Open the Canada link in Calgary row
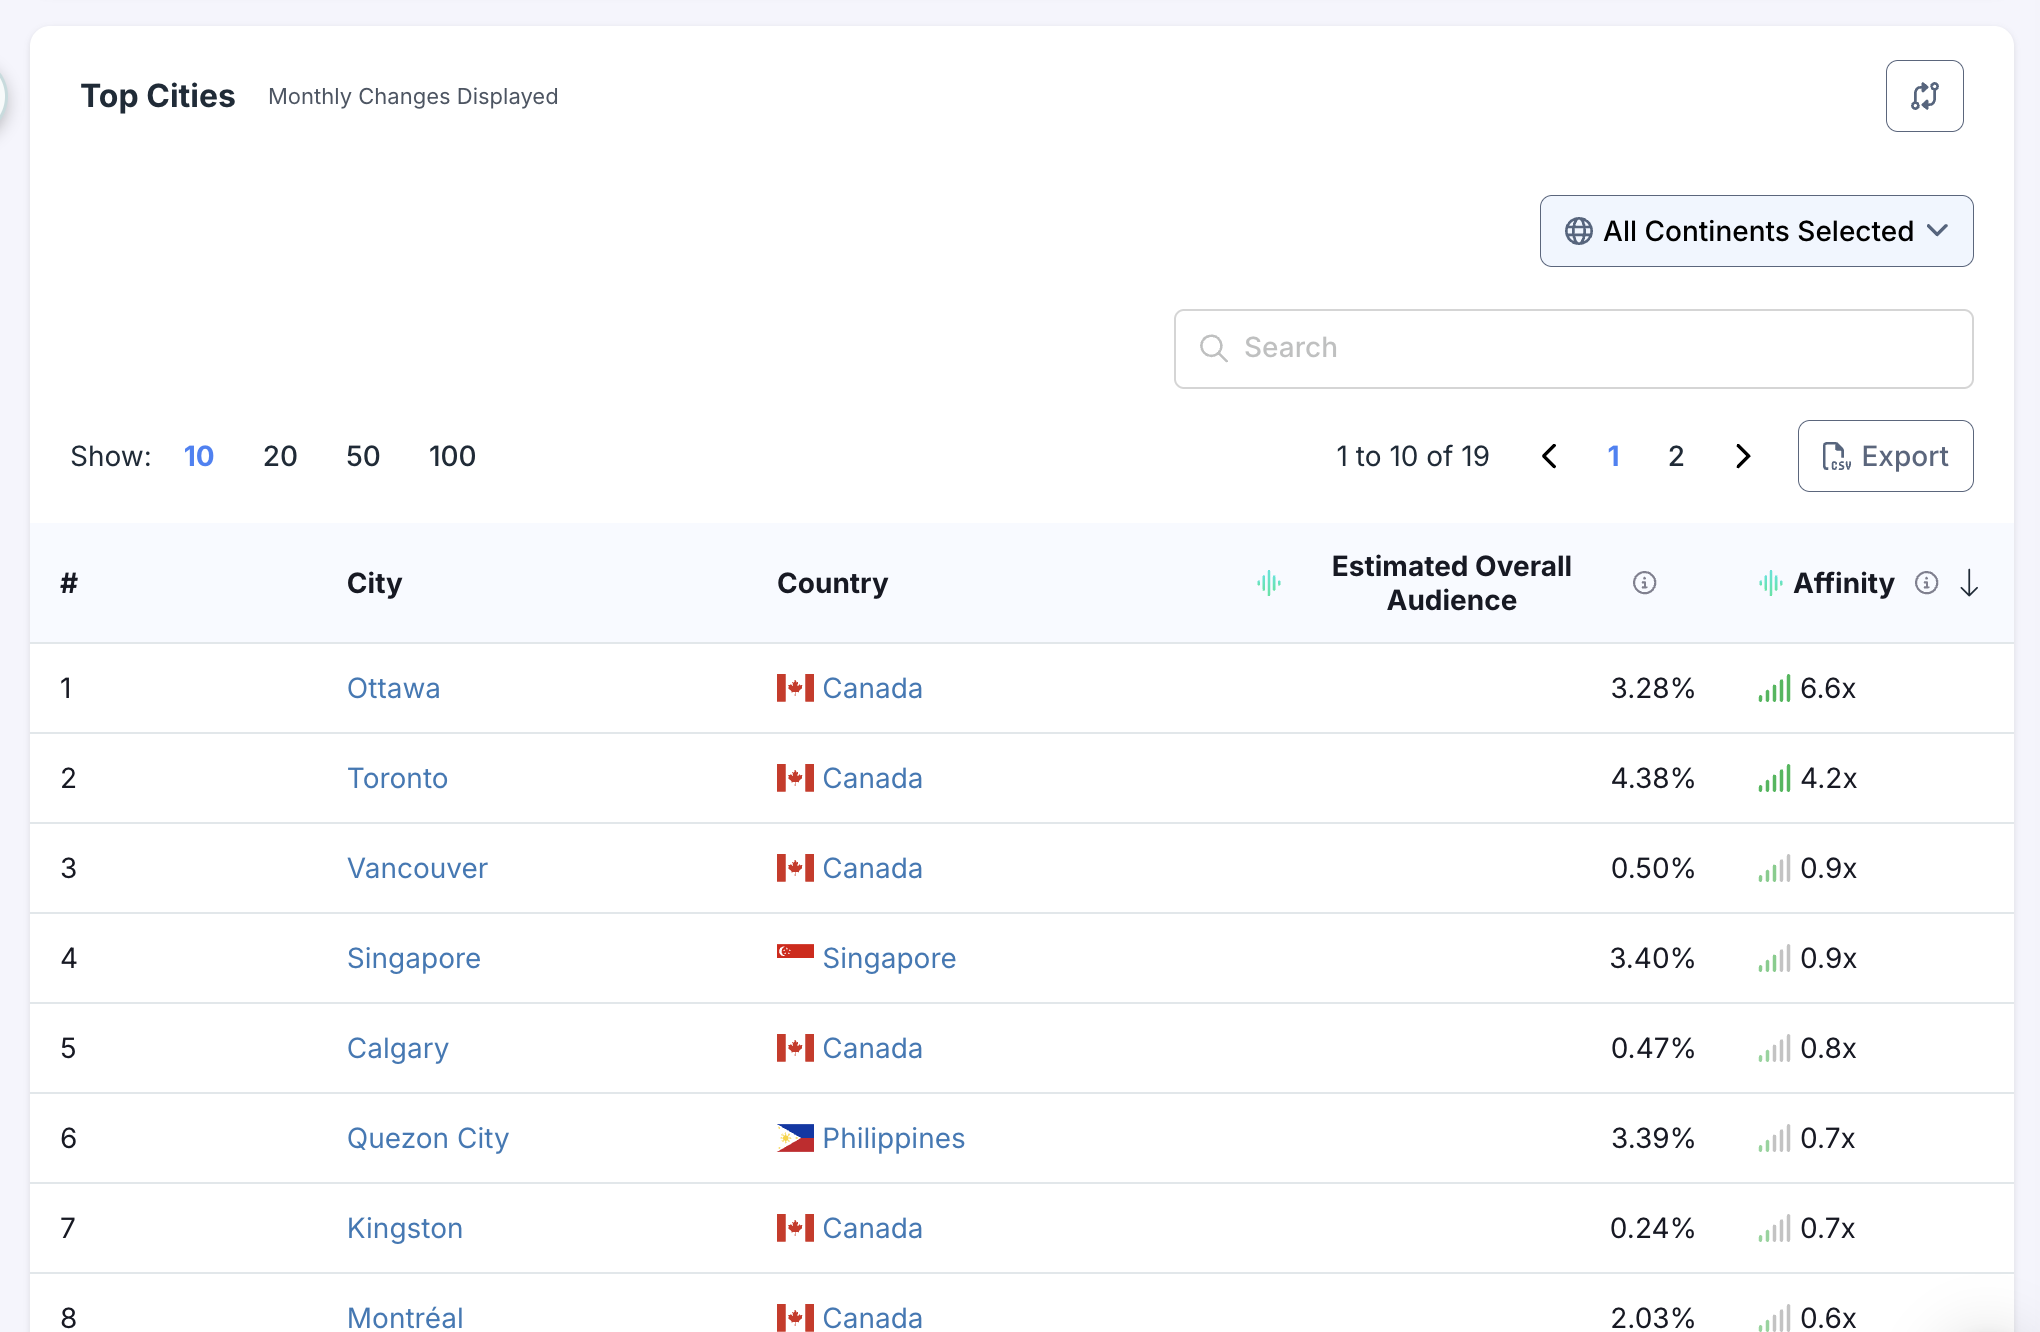Viewport: 2040px width, 1332px height. click(x=872, y=1048)
